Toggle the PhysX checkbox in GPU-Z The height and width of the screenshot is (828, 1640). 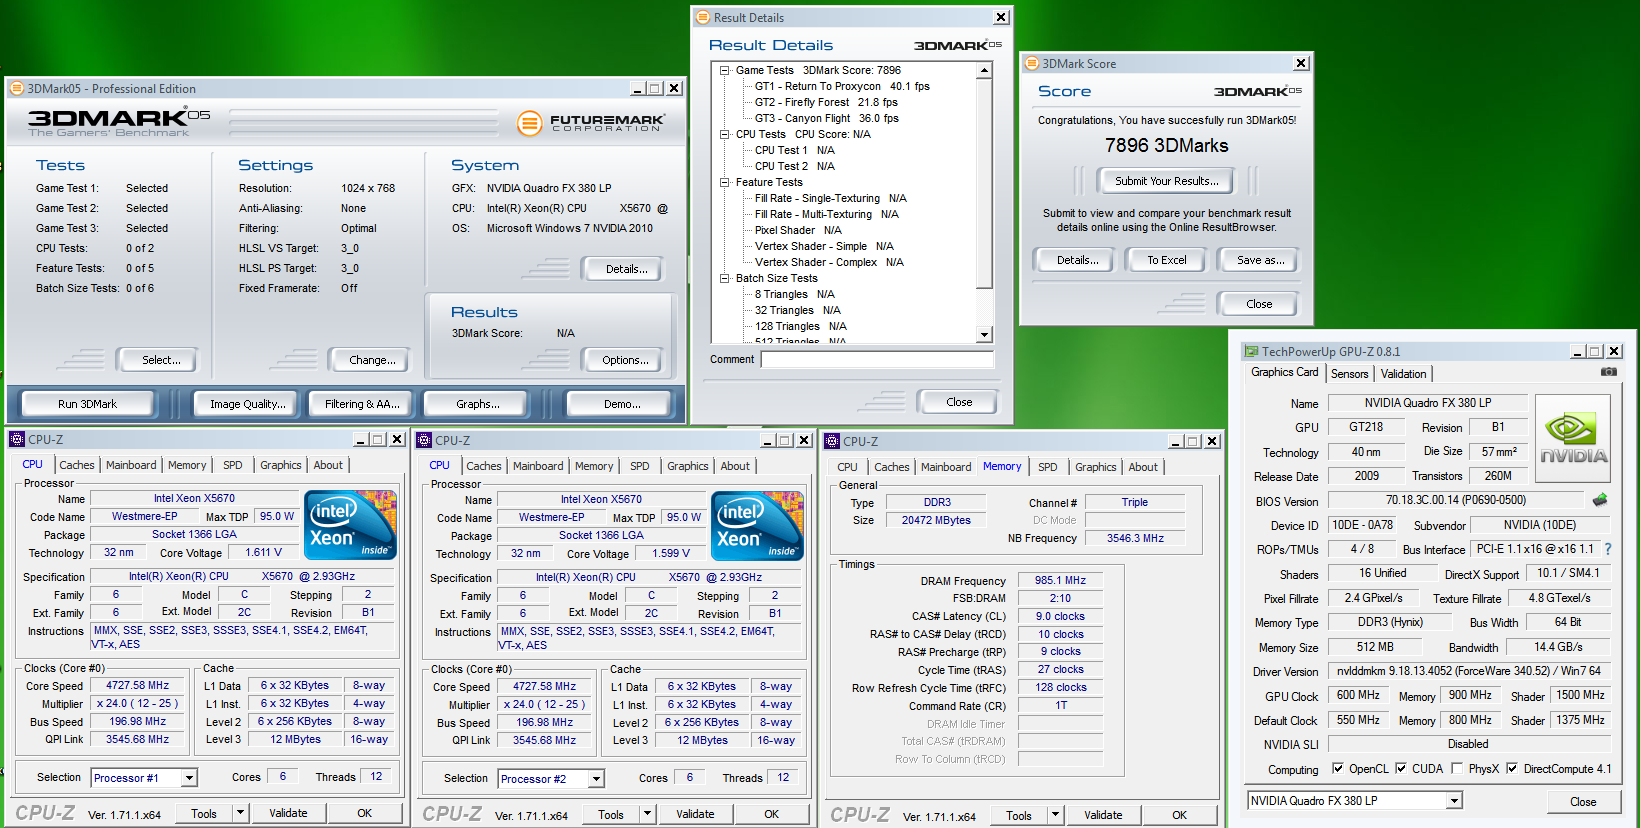click(1457, 769)
